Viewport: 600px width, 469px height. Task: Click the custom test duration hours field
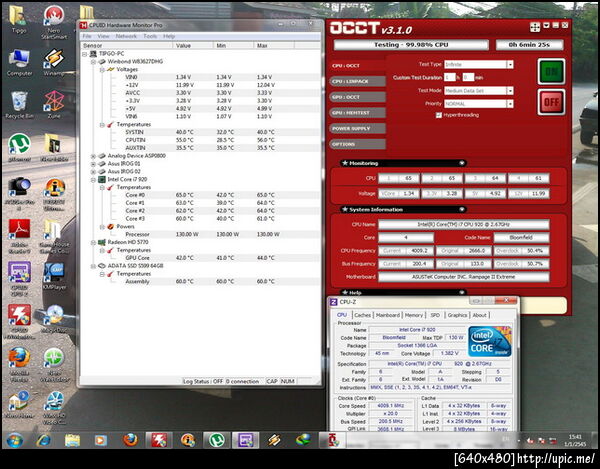coord(450,77)
